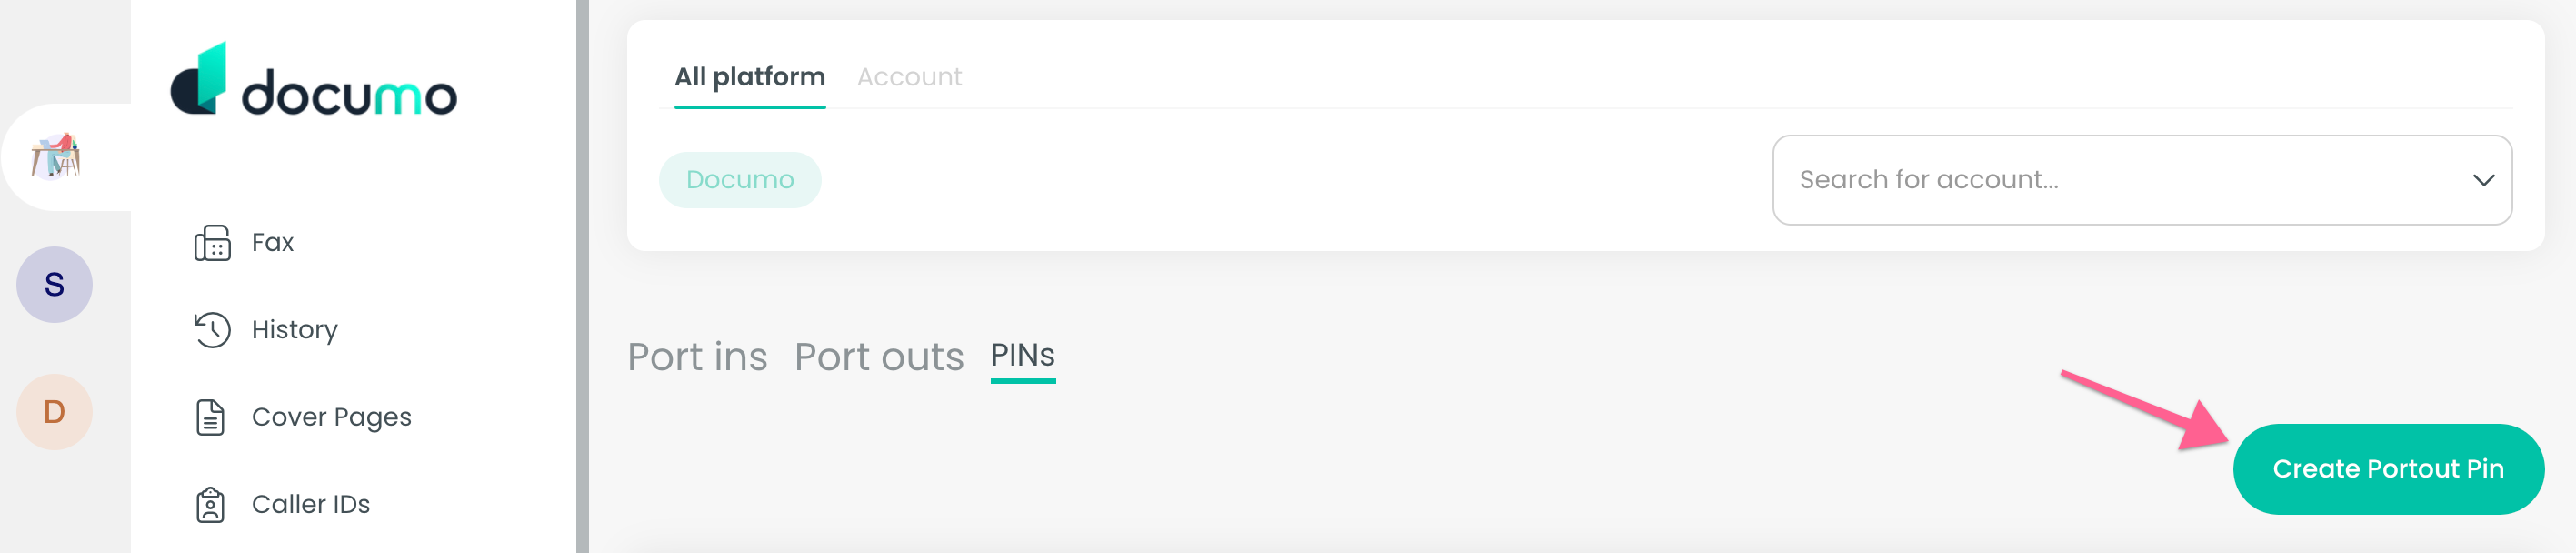Viewport: 2576px width, 553px height.
Task: Open the purple S account avatar
Action: pos(55,284)
